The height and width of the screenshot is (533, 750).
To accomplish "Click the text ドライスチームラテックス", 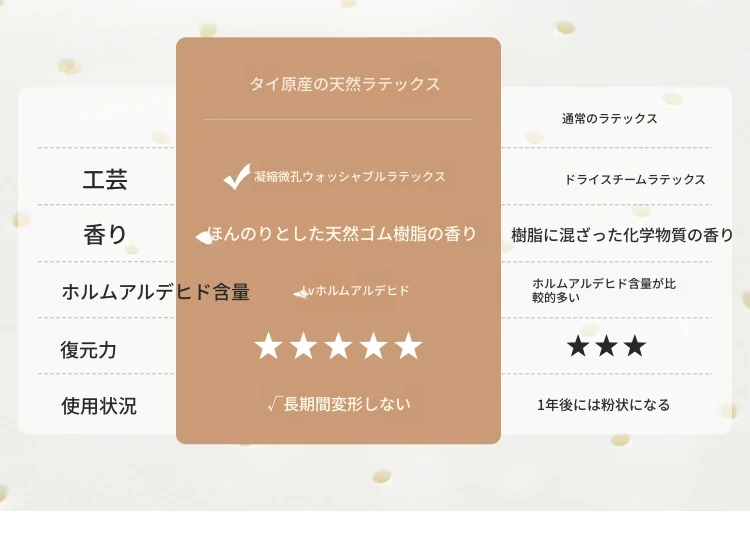I will 635,179.
